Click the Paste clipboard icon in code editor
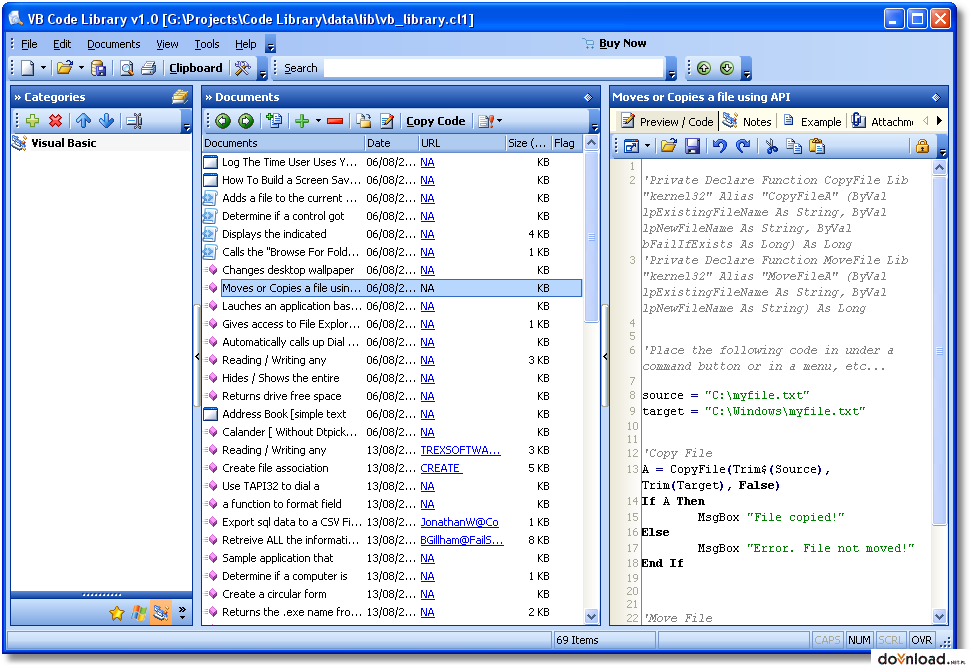Viewport: 971px width, 668px height. [x=817, y=146]
